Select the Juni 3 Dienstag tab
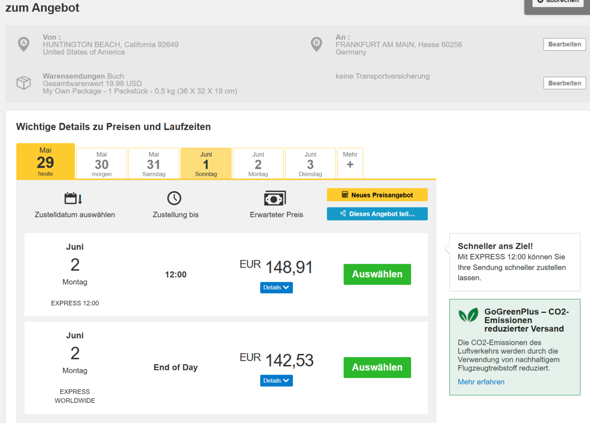The height and width of the screenshot is (423, 590). [x=310, y=163]
